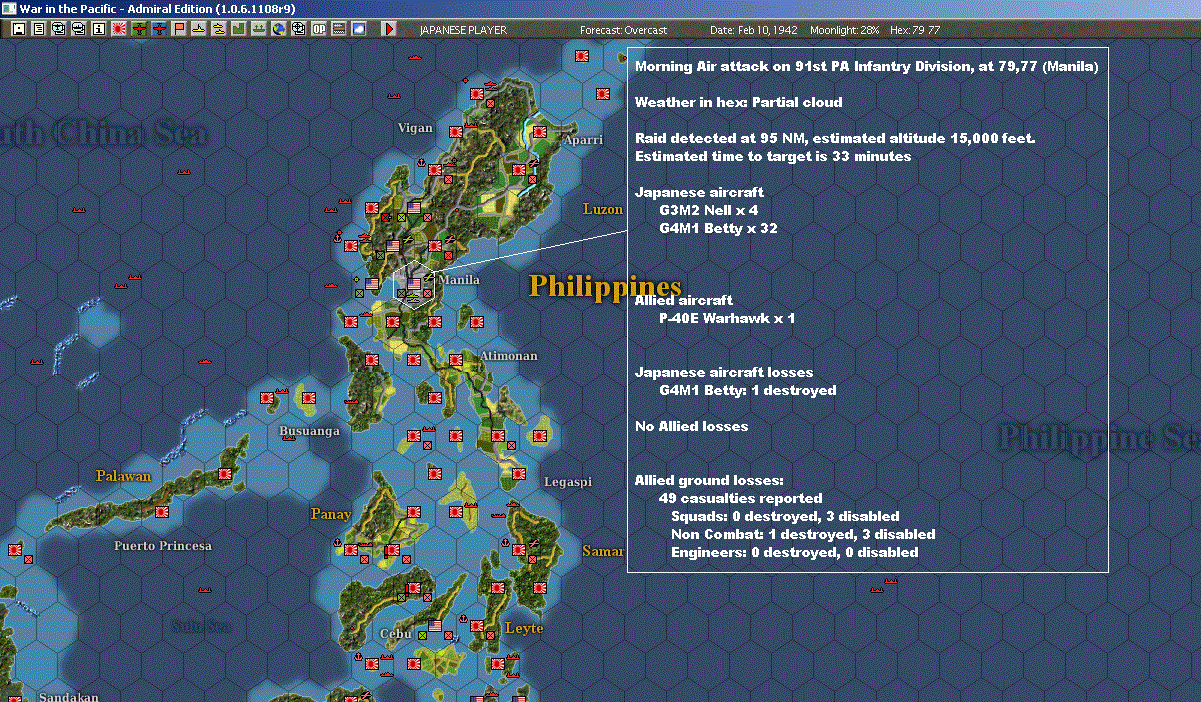Click the globe toolbar icon

pyautogui.click(x=278, y=29)
